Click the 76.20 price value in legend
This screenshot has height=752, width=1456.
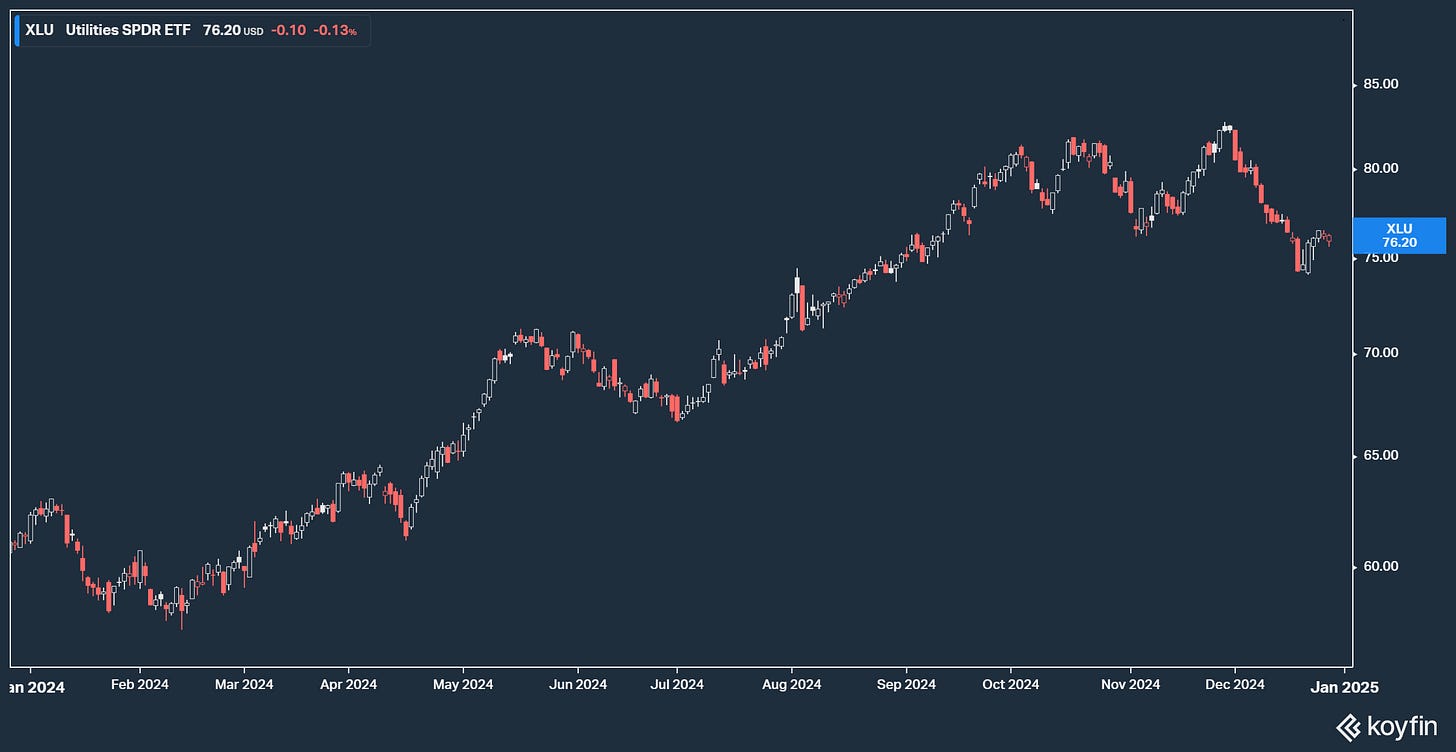221,30
